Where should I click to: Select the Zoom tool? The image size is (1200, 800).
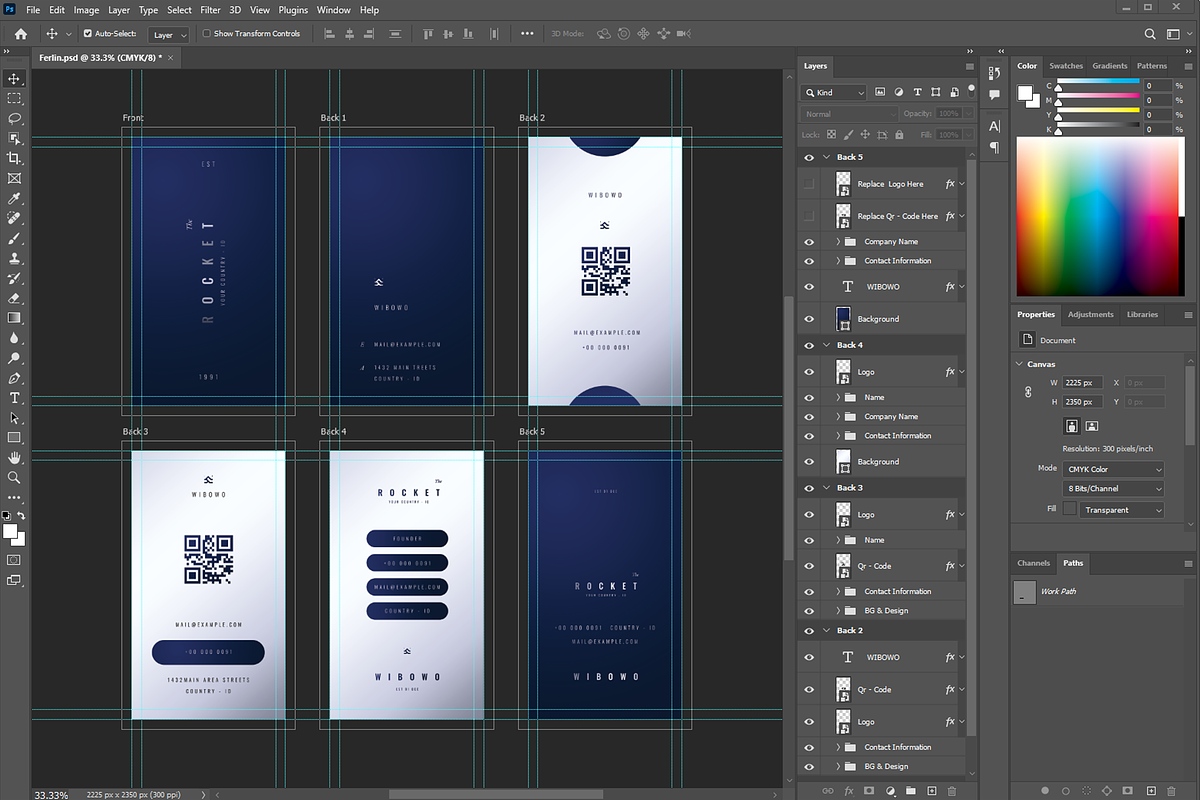[x=14, y=478]
